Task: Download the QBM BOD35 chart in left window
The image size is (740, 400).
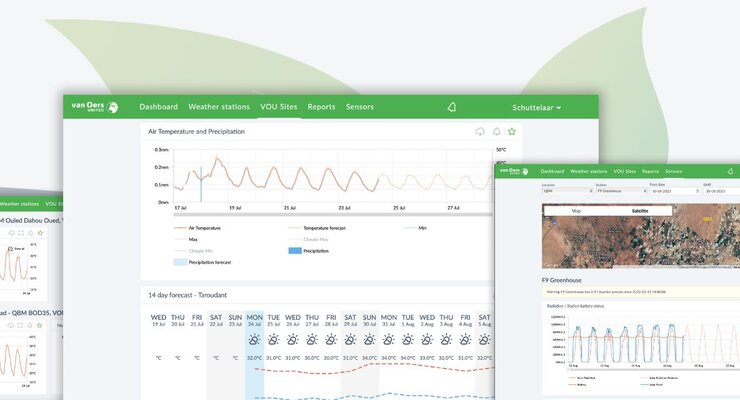Action: tap(10, 325)
